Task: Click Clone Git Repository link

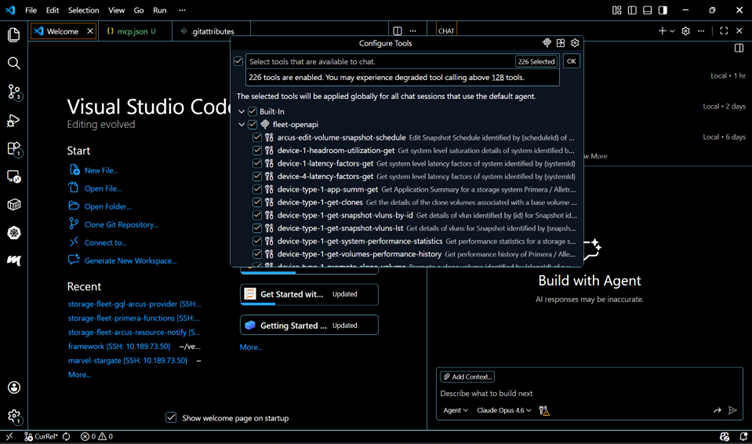Action: [x=121, y=224]
